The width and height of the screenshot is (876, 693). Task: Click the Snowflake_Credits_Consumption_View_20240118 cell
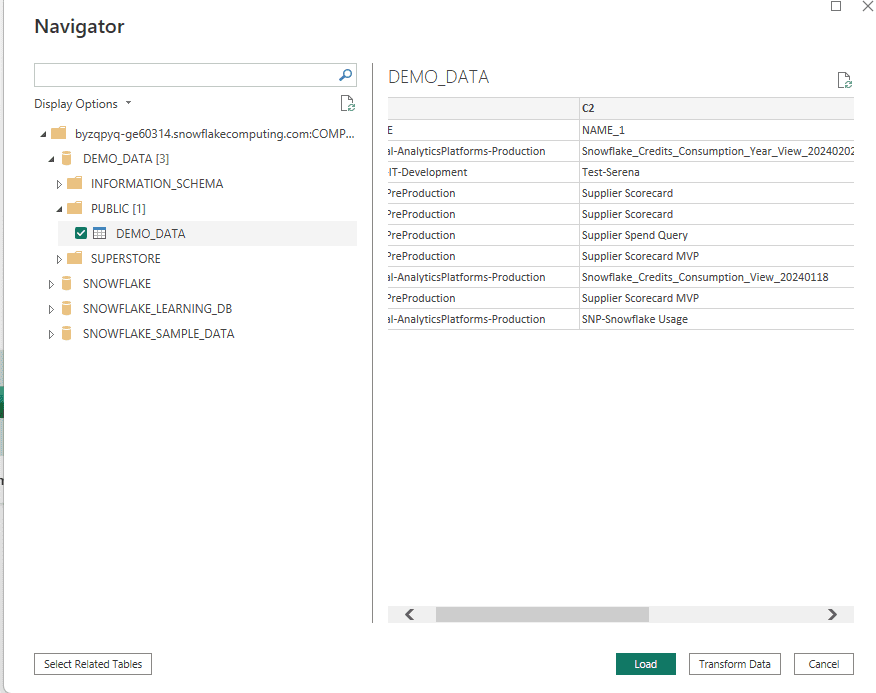point(716,277)
